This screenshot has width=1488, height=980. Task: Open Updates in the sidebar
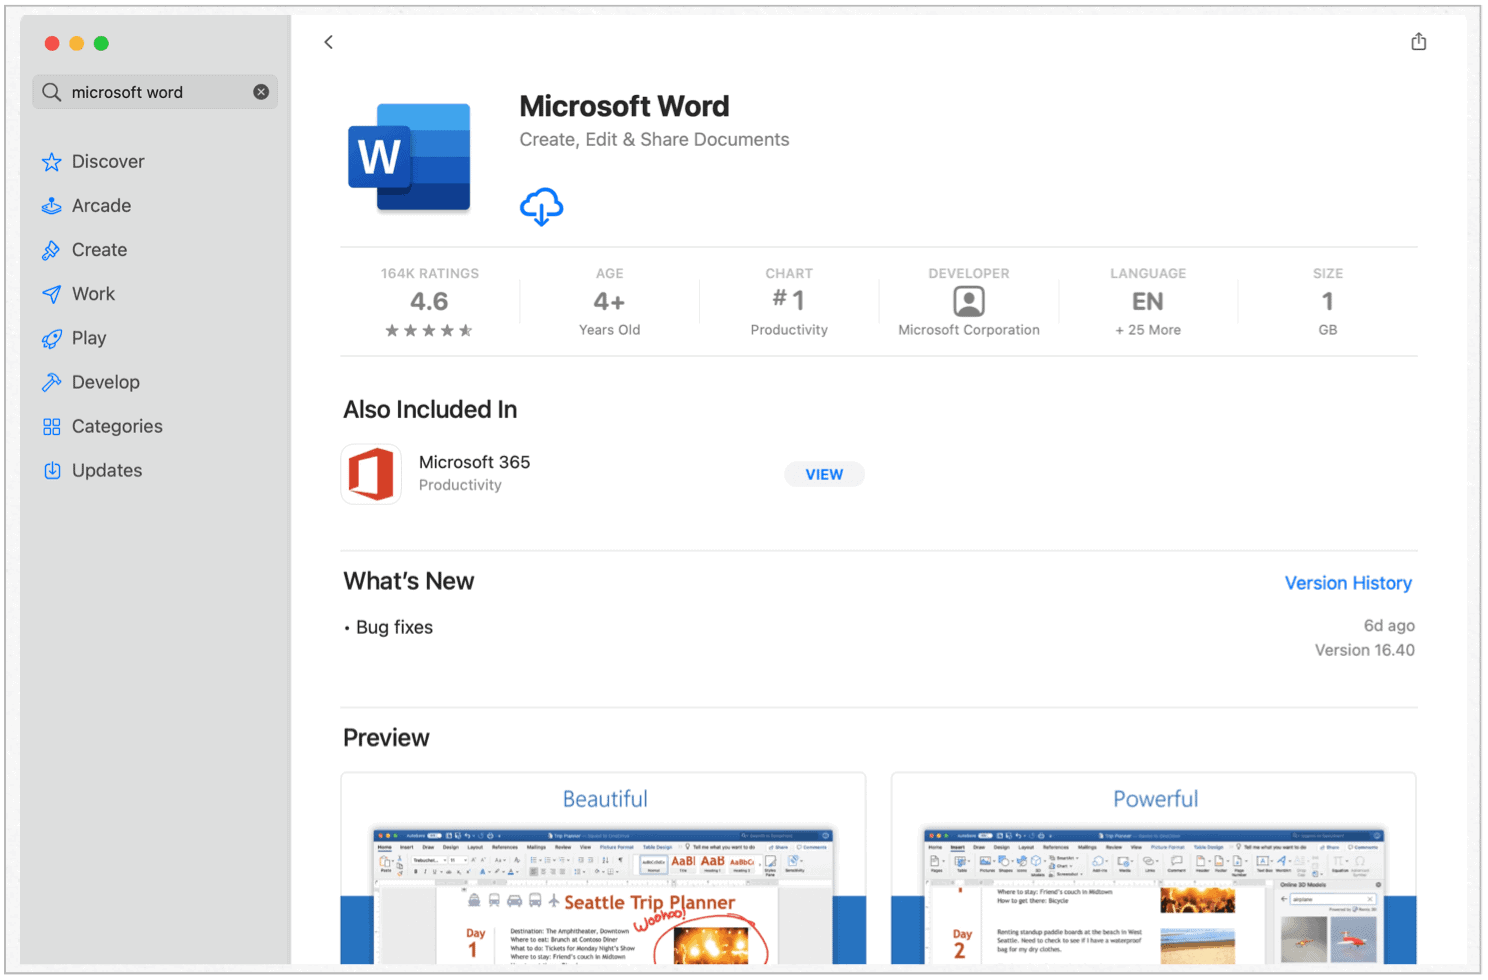[107, 470]
